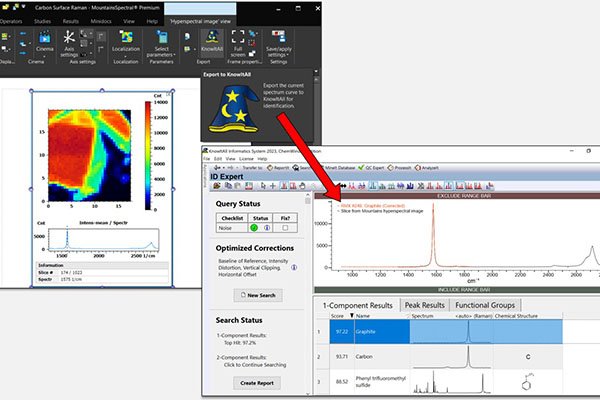Open the License menu in KnowItAll
600x400 pixels.
tap(246, 158)
